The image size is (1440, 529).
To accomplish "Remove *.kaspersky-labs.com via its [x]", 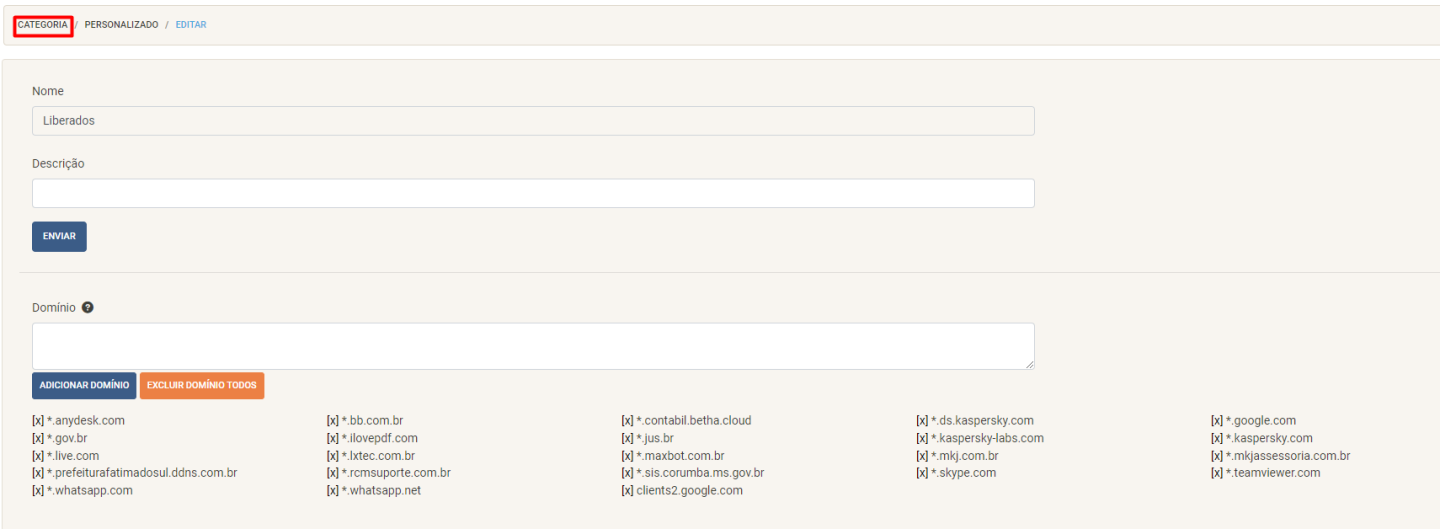I will click(922, 439).
